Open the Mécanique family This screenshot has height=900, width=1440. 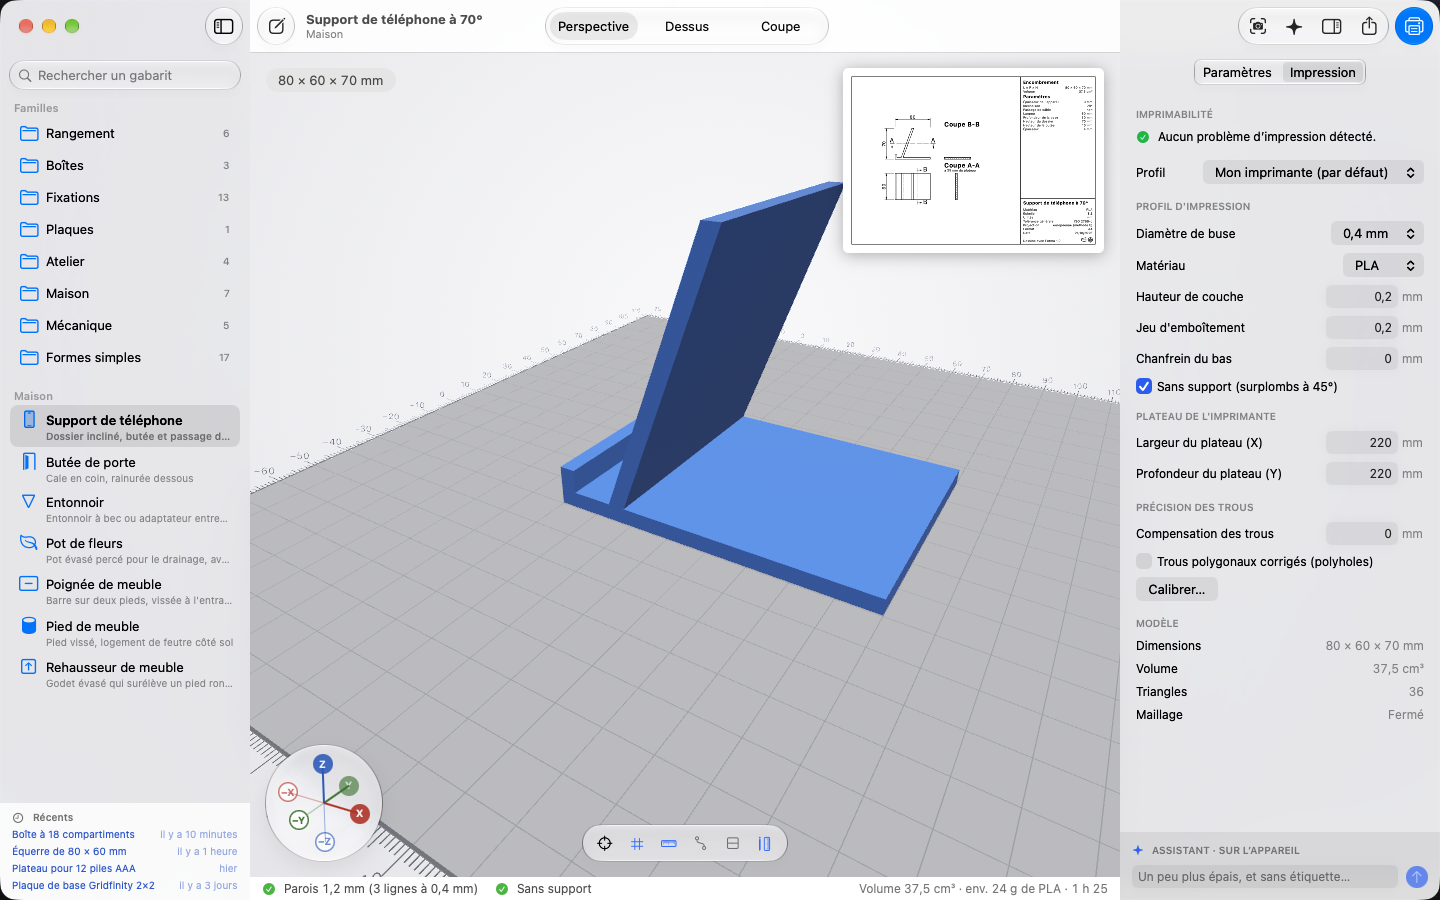pos(125,325)
